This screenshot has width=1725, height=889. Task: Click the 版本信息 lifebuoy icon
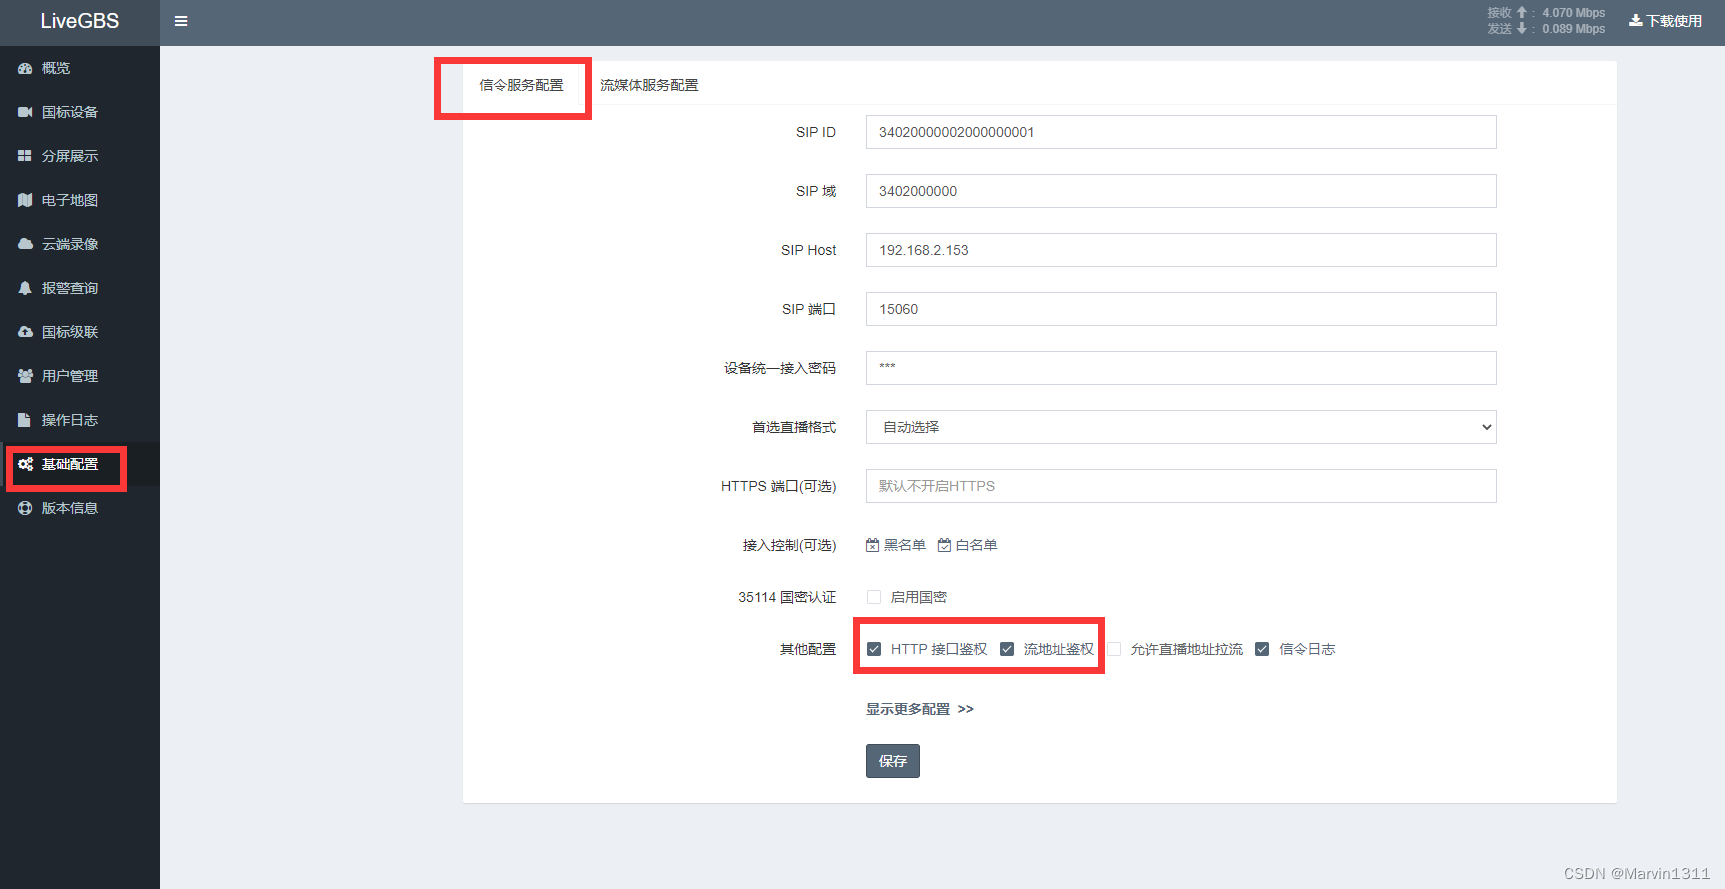[x=25, y=508]
